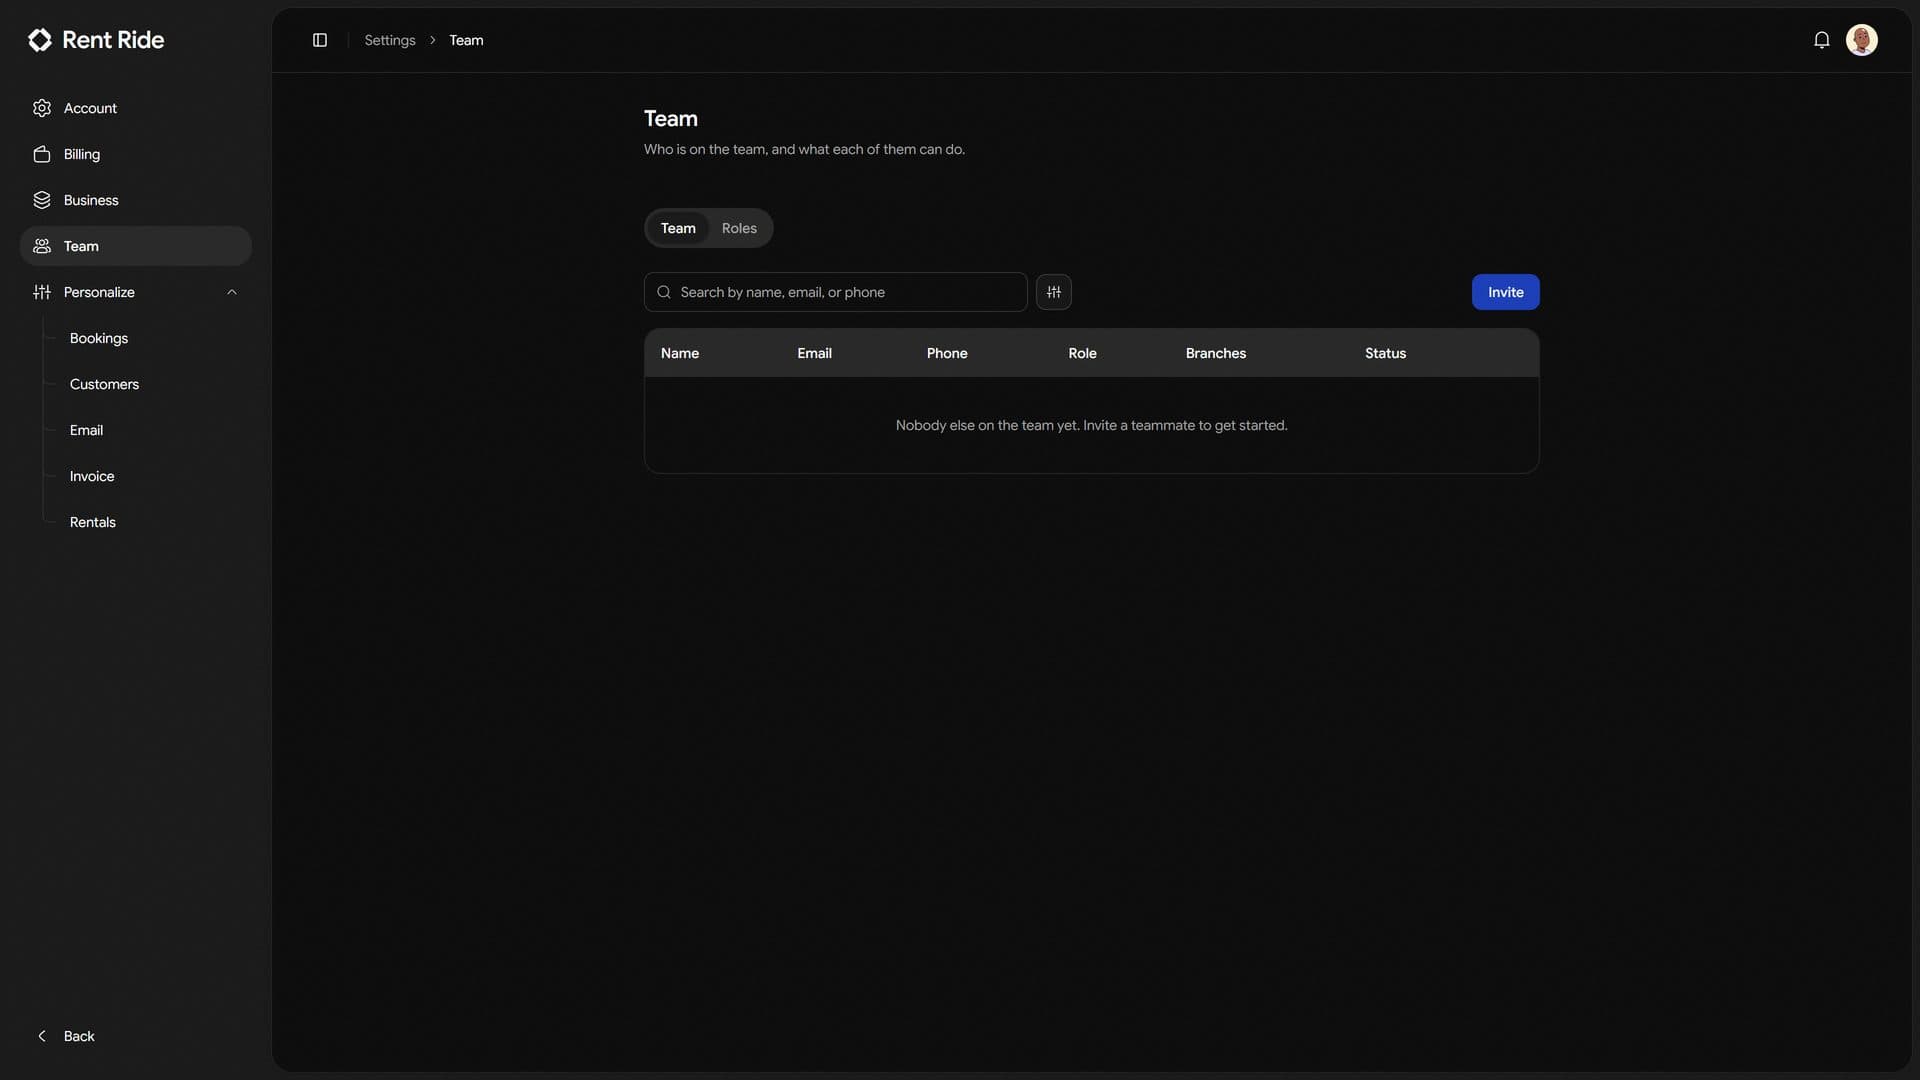Screen dimensions: 1920x1080
Task: Click the Email column header
Action: tap(814, 353)
